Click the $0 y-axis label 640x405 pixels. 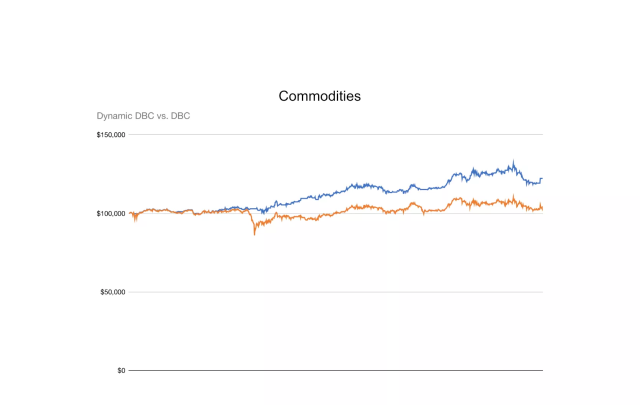click(121, 371)
